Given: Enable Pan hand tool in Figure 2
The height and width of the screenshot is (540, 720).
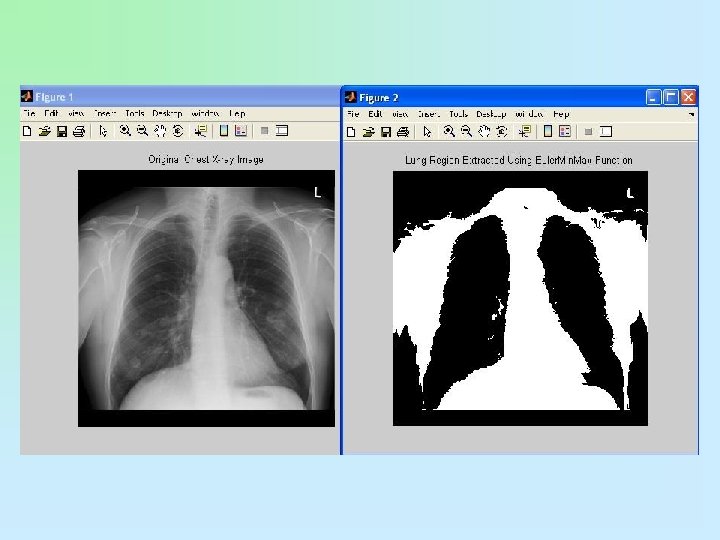Looking at the screenshot, I should click(x=484, y=132).
